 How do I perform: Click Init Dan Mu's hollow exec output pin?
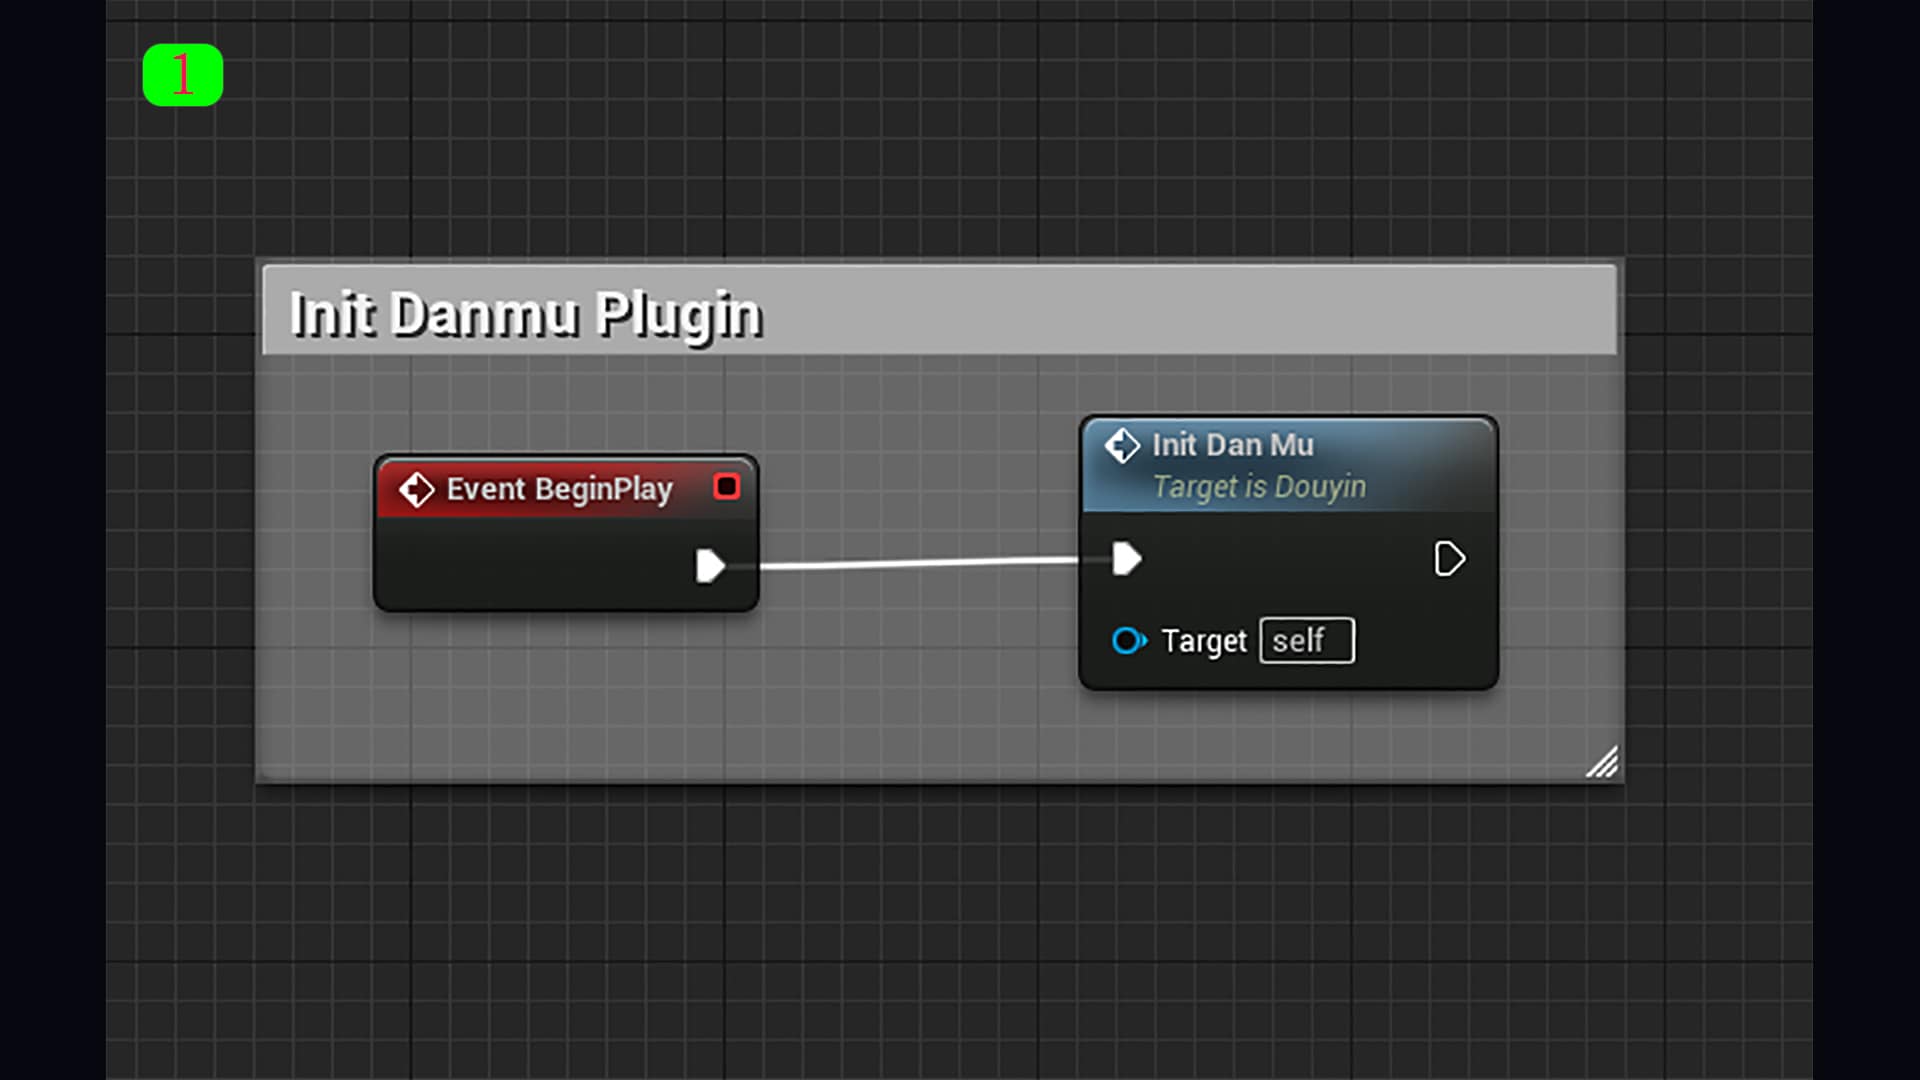tap(1449, 559)
